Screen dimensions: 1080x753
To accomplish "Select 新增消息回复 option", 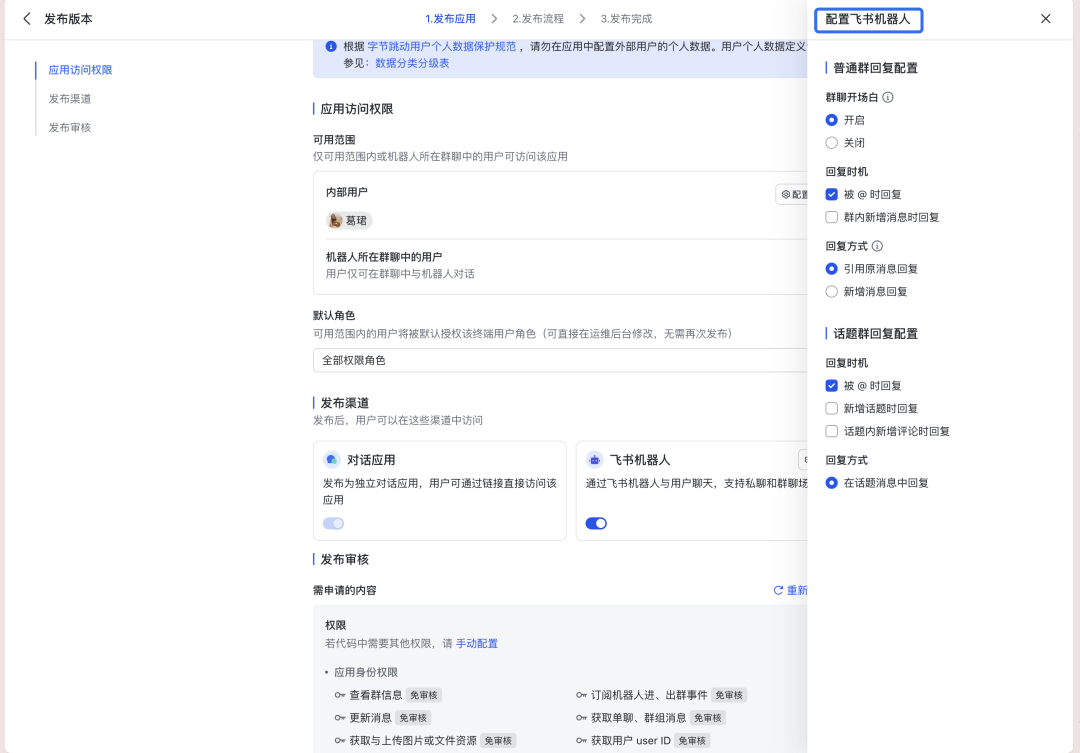I will pos(831,291).
